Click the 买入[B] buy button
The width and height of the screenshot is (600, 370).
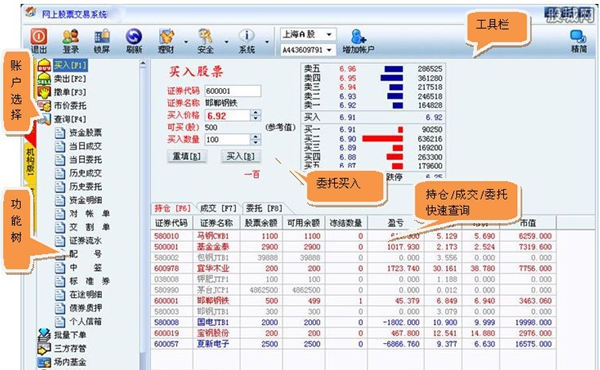(x=240, y=156)
